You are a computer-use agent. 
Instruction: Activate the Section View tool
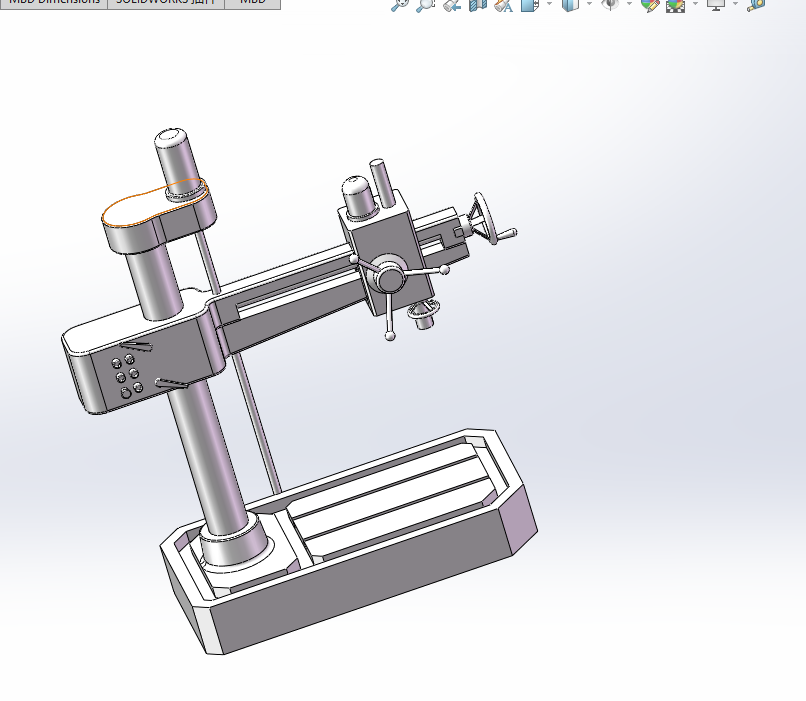[478, 5]
